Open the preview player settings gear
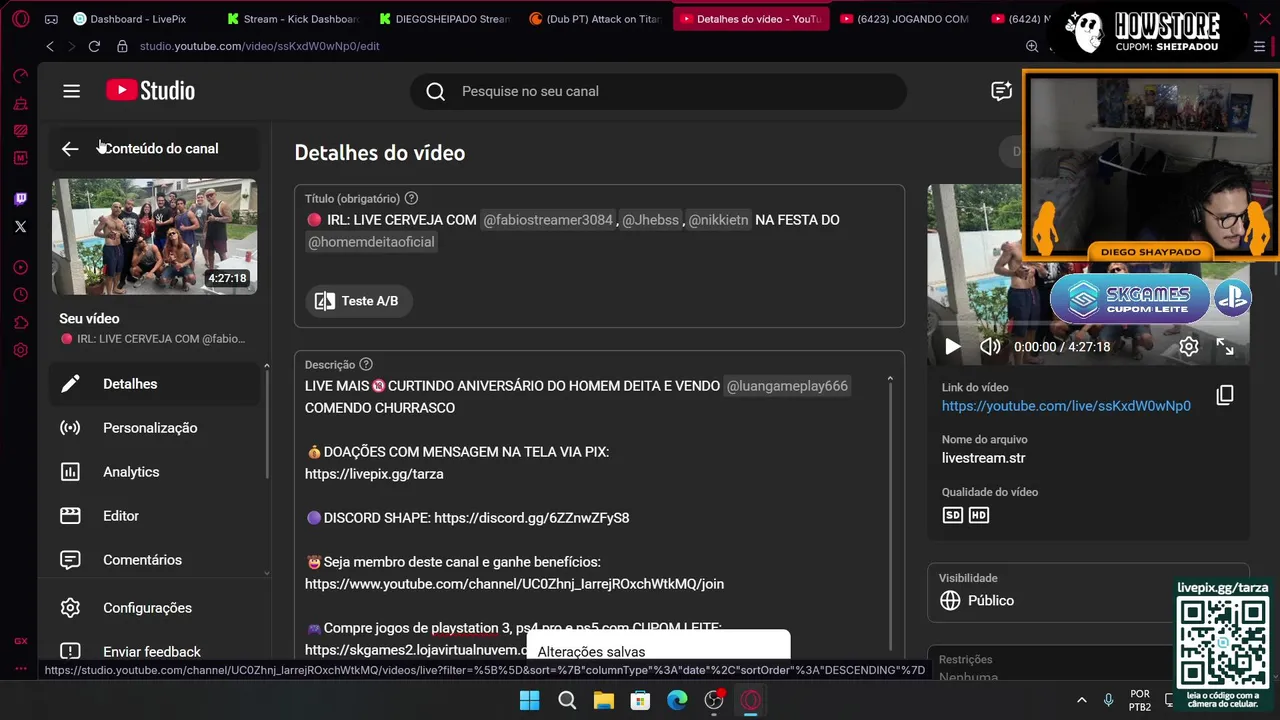 click(x=1188, y=347)
